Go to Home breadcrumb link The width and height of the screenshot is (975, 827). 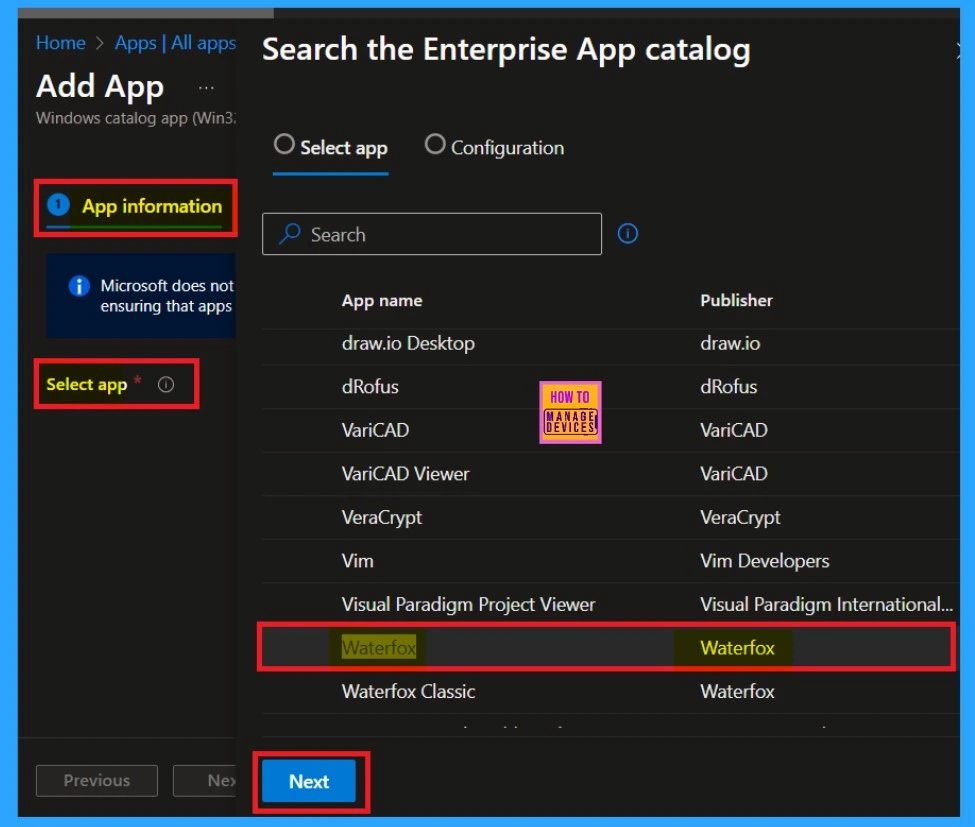click(x=61, y=43)
